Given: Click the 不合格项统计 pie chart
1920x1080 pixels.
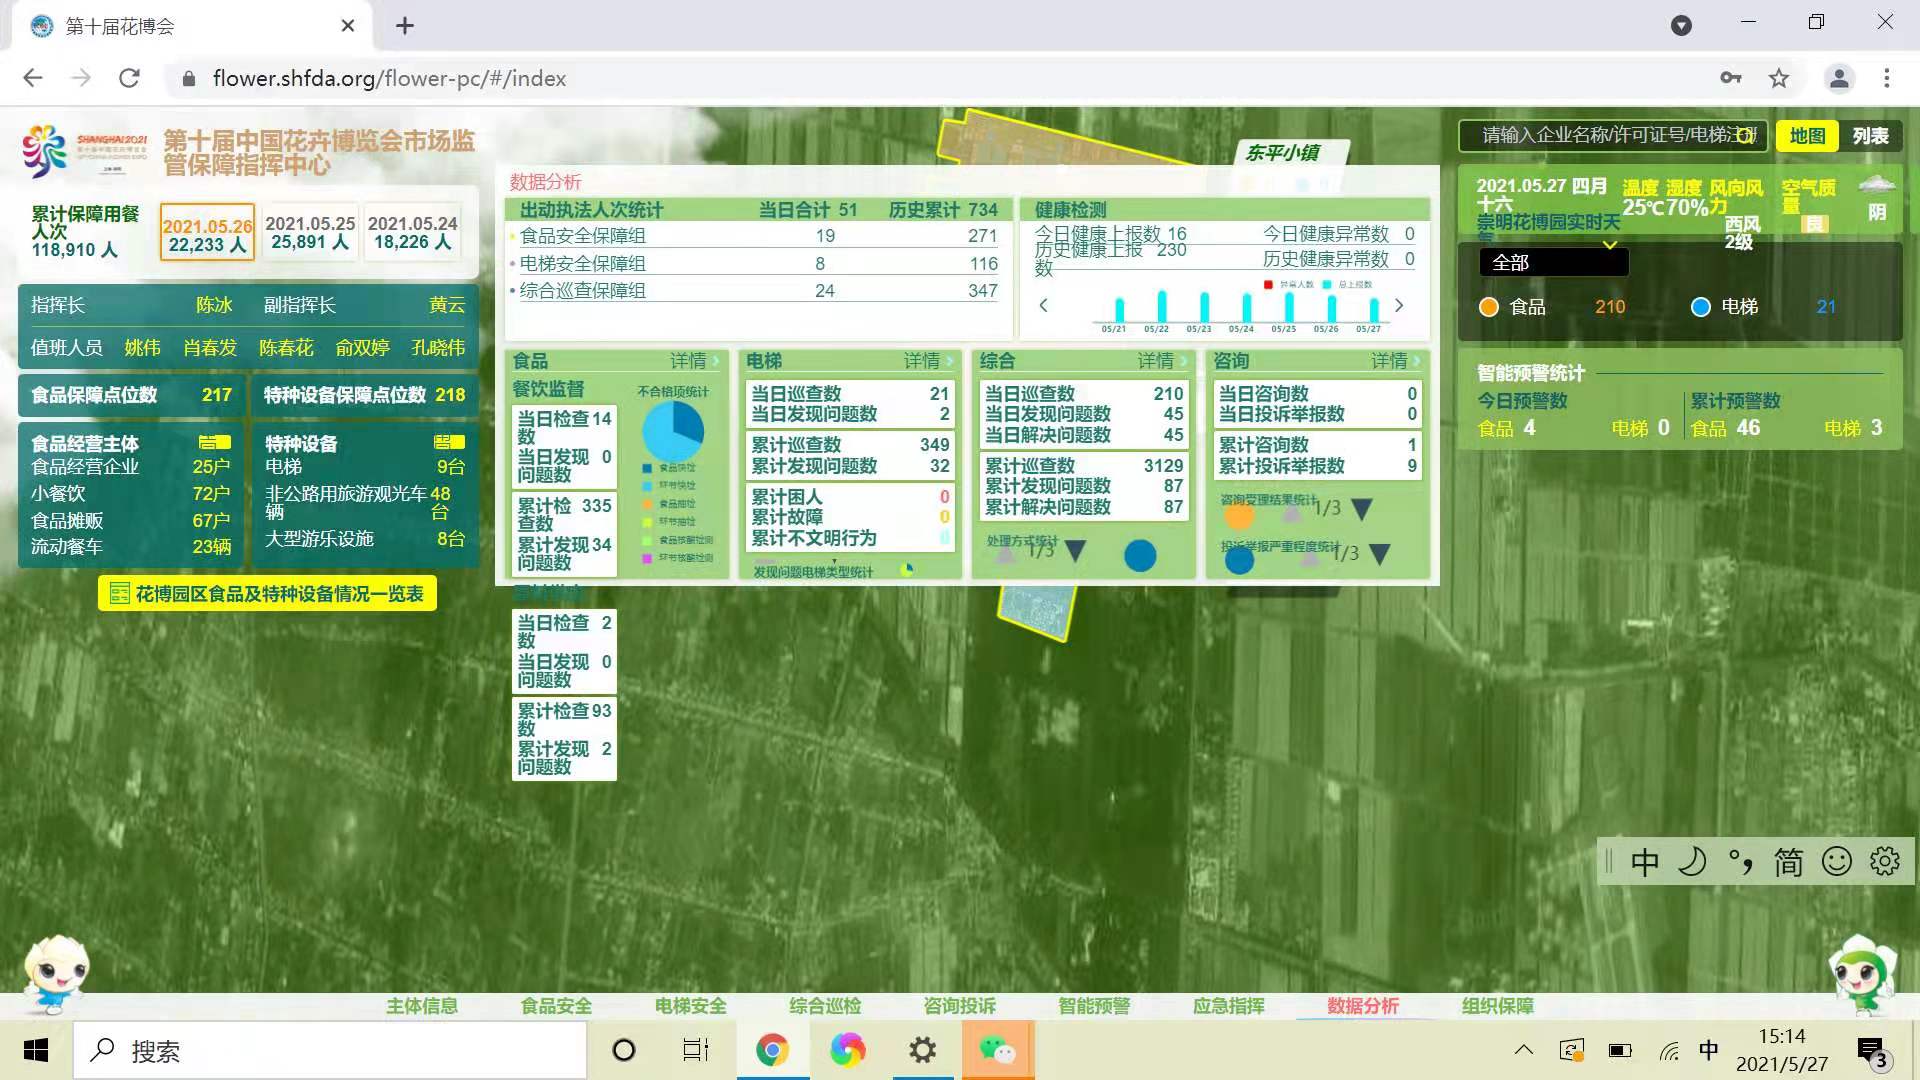Looking at the screenshot, I should tap(672, 431).
